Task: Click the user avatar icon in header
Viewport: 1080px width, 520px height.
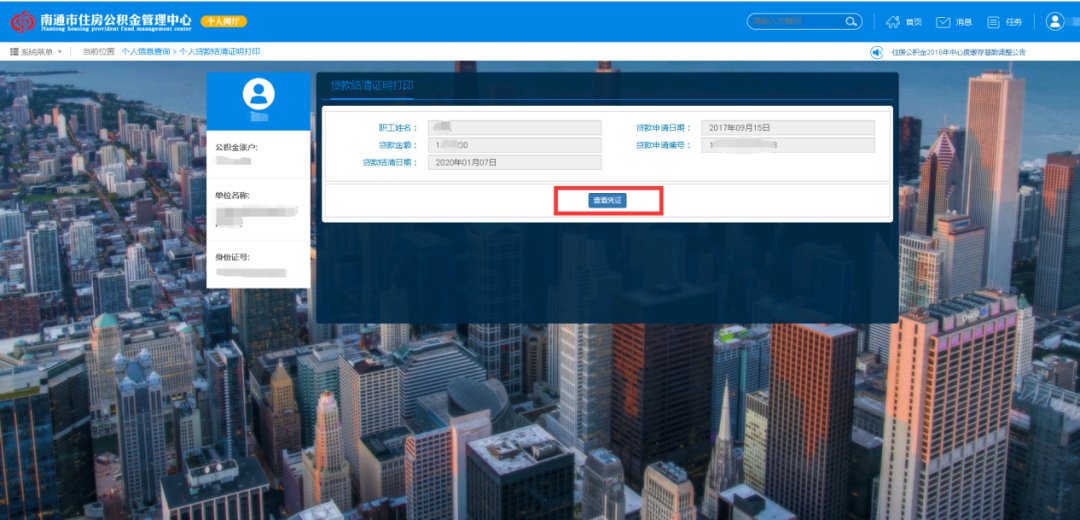Action: [x=1055, y=21]
